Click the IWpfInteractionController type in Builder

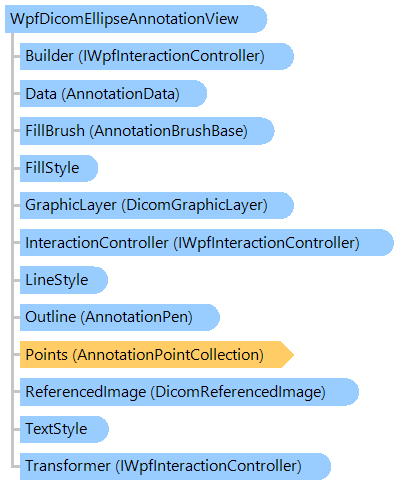coord(172,56)
